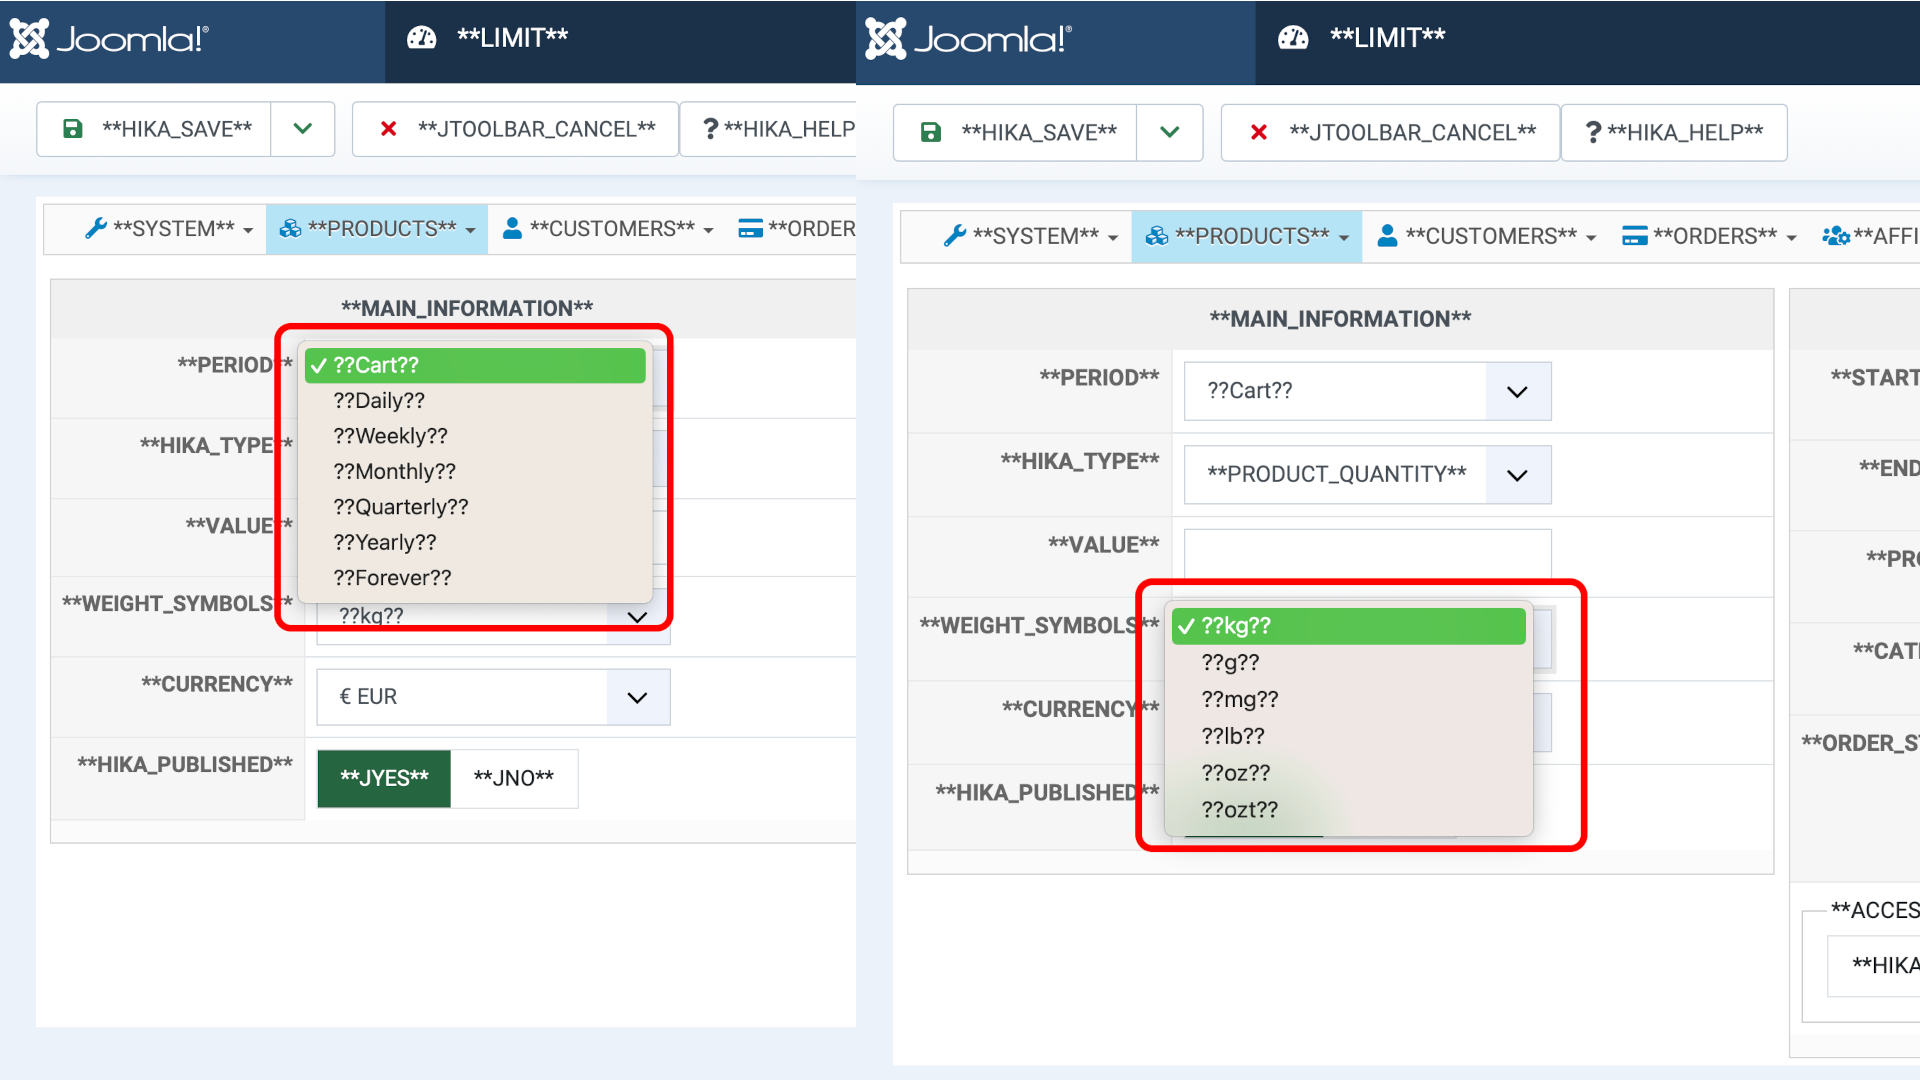The height and width of the screenshot is (1080, 1920).
Task: Choose ??lb?? from weight symbols list
Action: 1233,736
